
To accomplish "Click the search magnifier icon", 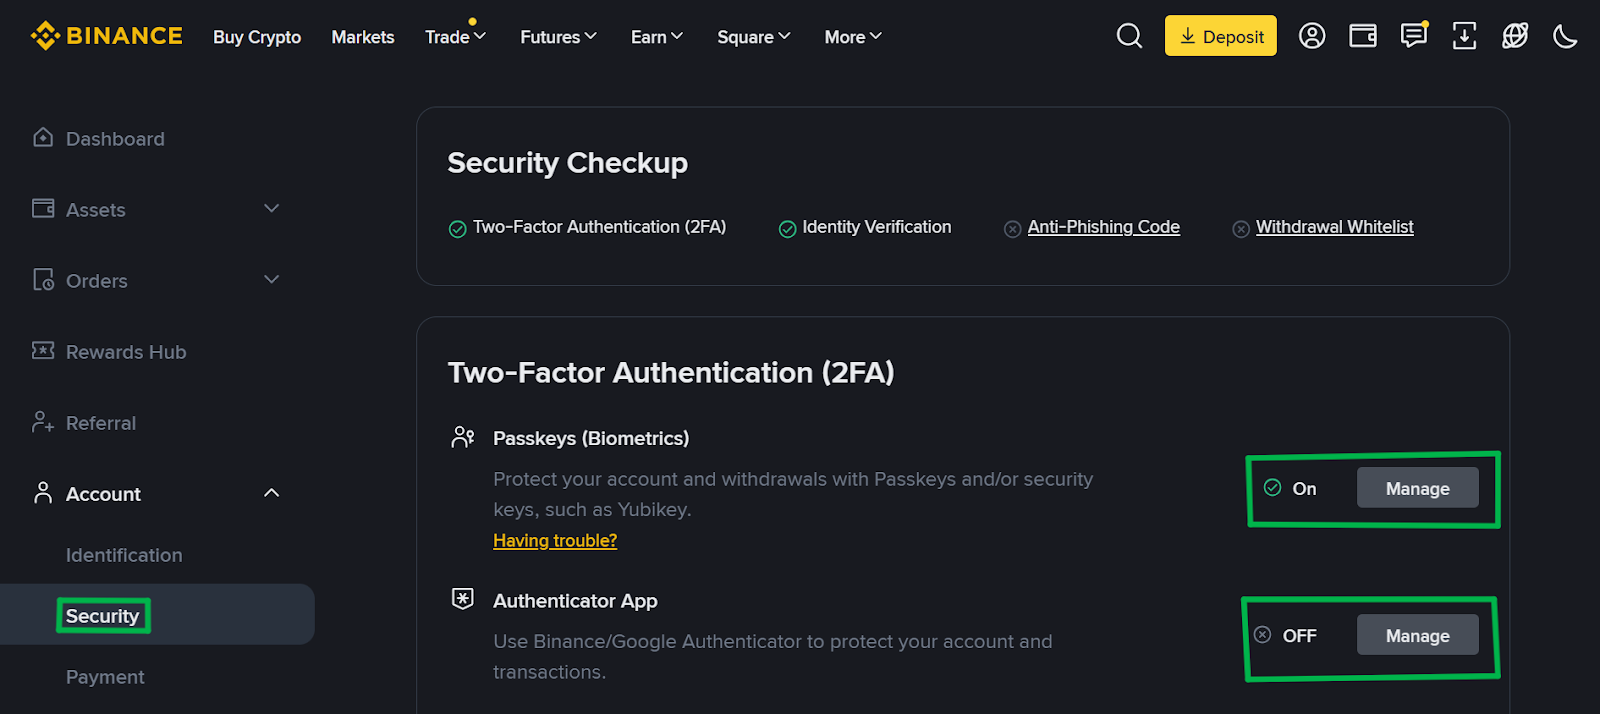I will tap(1128, 35).
